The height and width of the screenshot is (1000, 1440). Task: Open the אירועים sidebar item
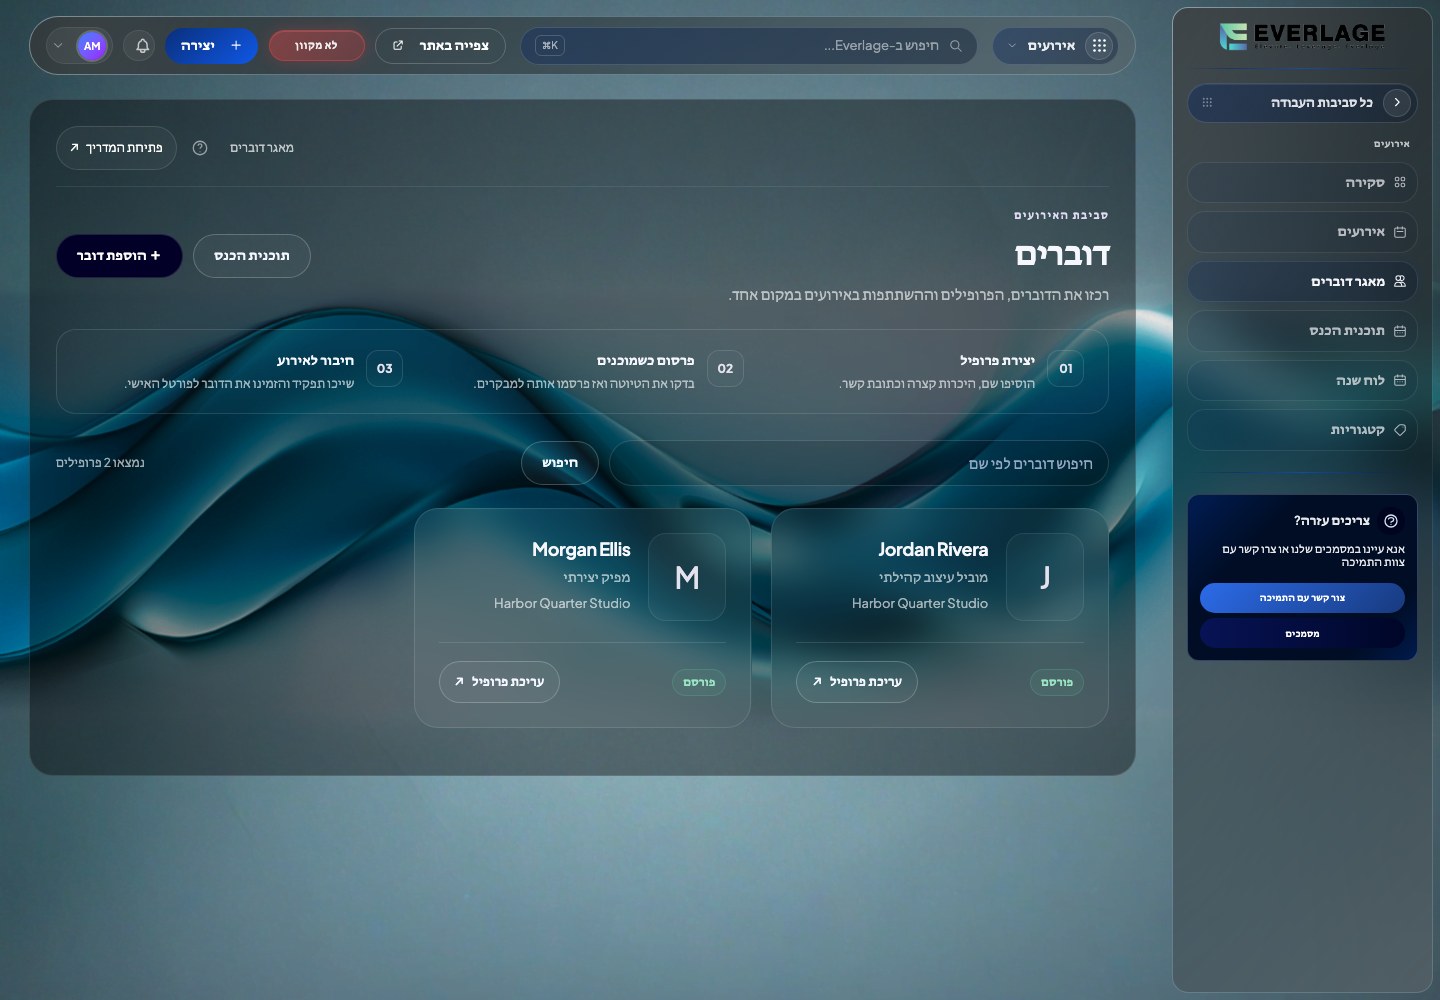point(1302,232)
